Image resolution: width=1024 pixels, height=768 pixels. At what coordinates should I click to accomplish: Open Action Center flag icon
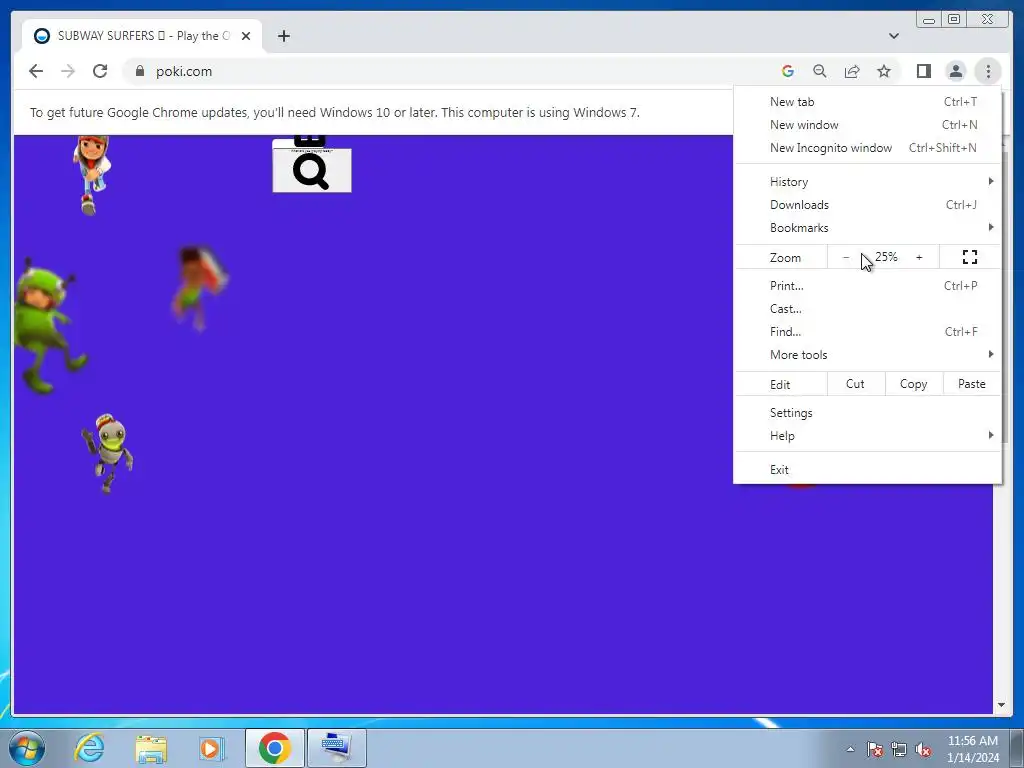pyautogui.click(x=875, y=750)
